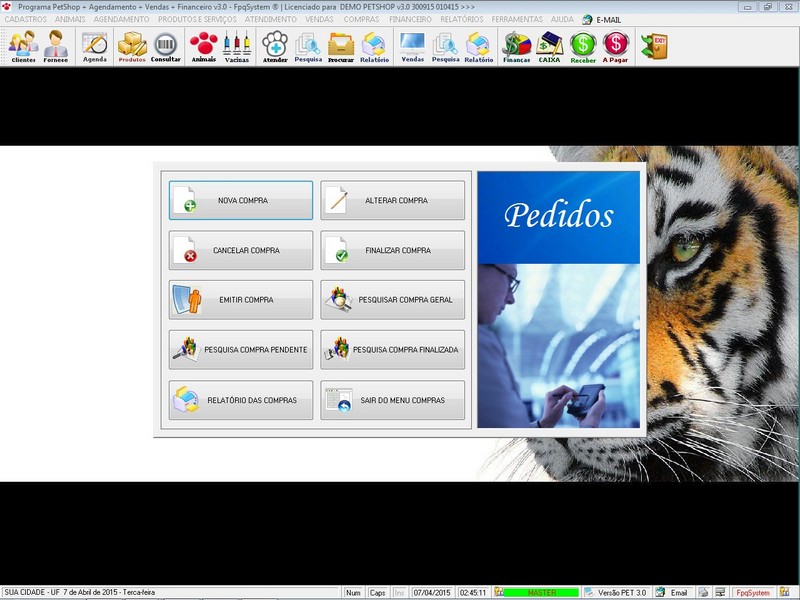Open the Vendas monitor icon
This screenshot has height=600, width=800.
(x=413, y=46)
